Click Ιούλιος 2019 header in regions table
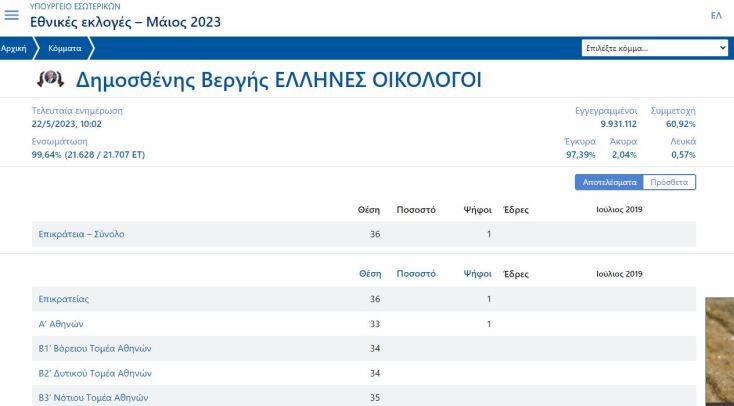 tap(619, 274)
